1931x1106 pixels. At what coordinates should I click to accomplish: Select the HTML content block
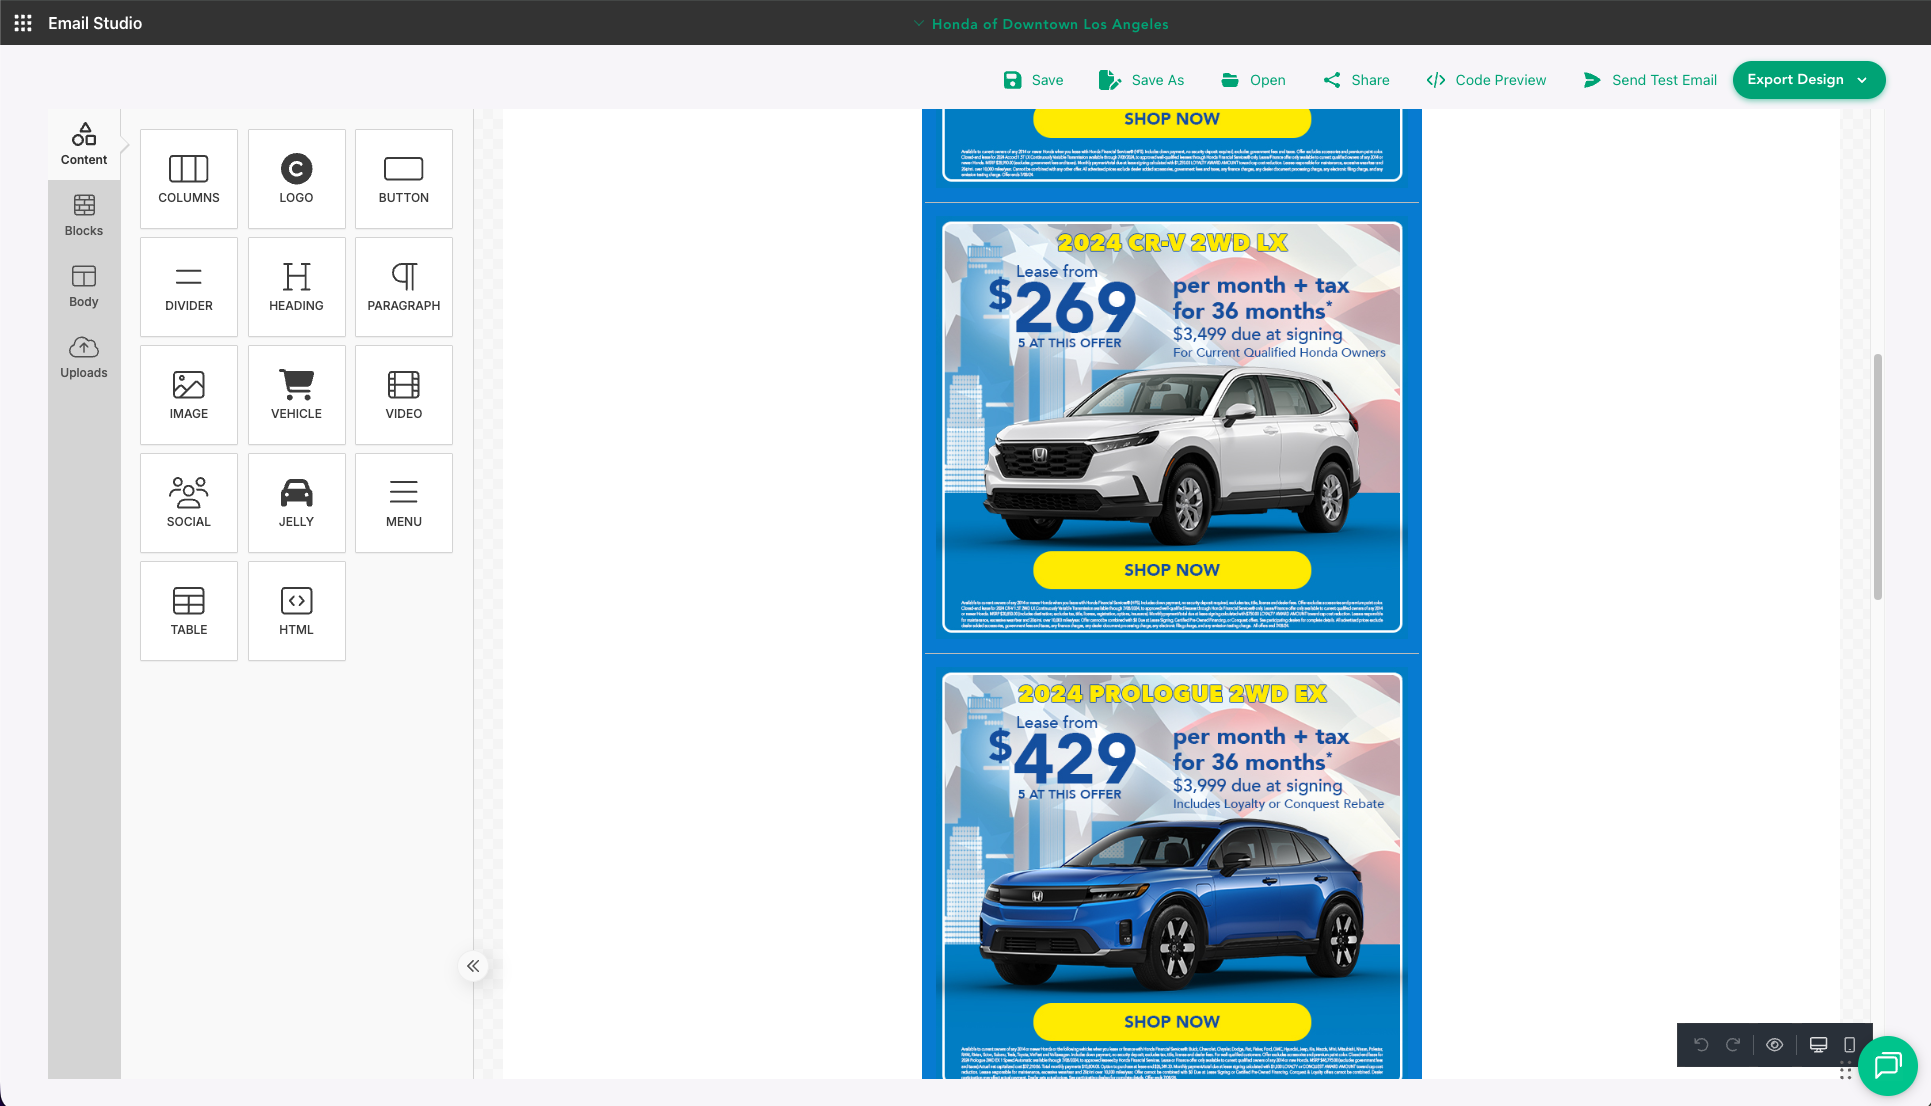pyautogui.click(x=297, y=611)
